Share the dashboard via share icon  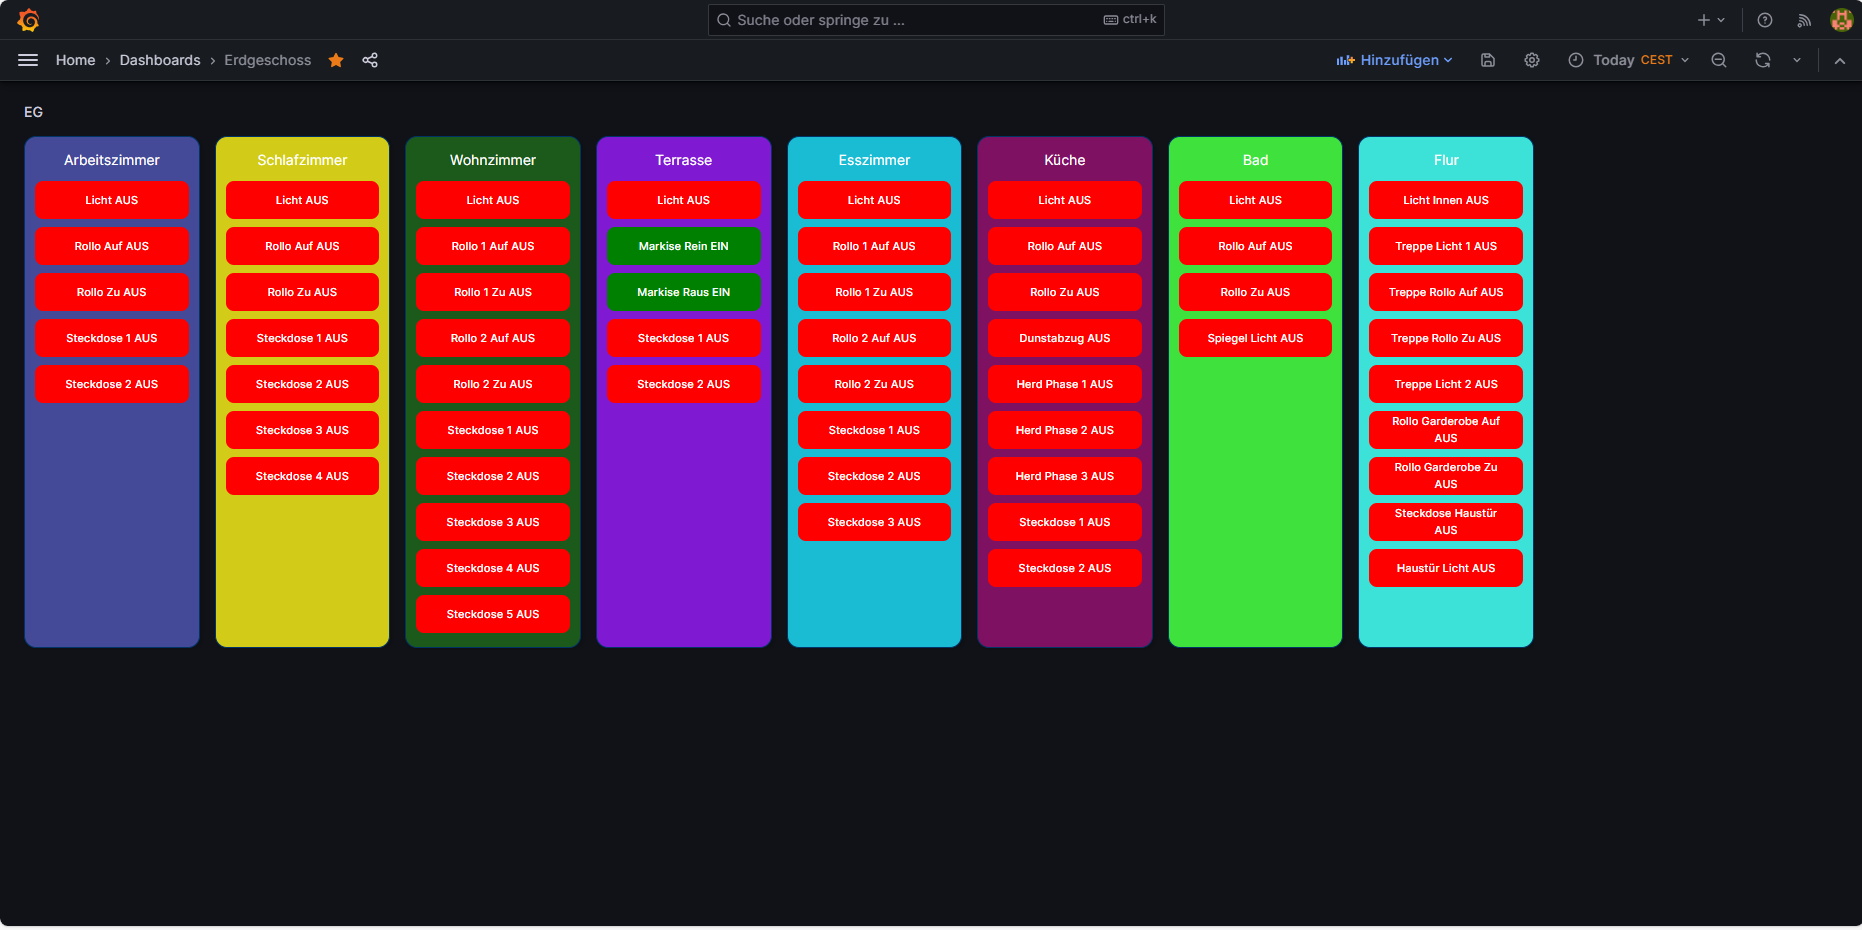370,60
